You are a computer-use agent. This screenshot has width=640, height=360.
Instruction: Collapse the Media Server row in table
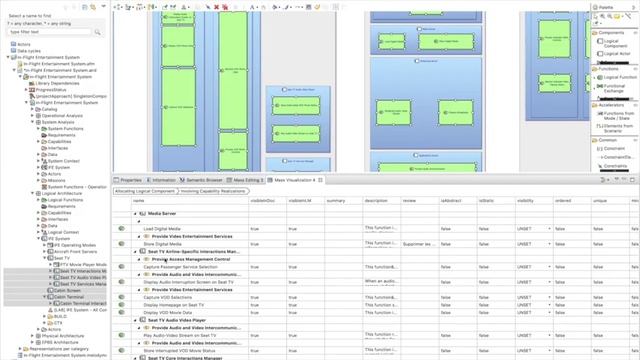(136, 213)
